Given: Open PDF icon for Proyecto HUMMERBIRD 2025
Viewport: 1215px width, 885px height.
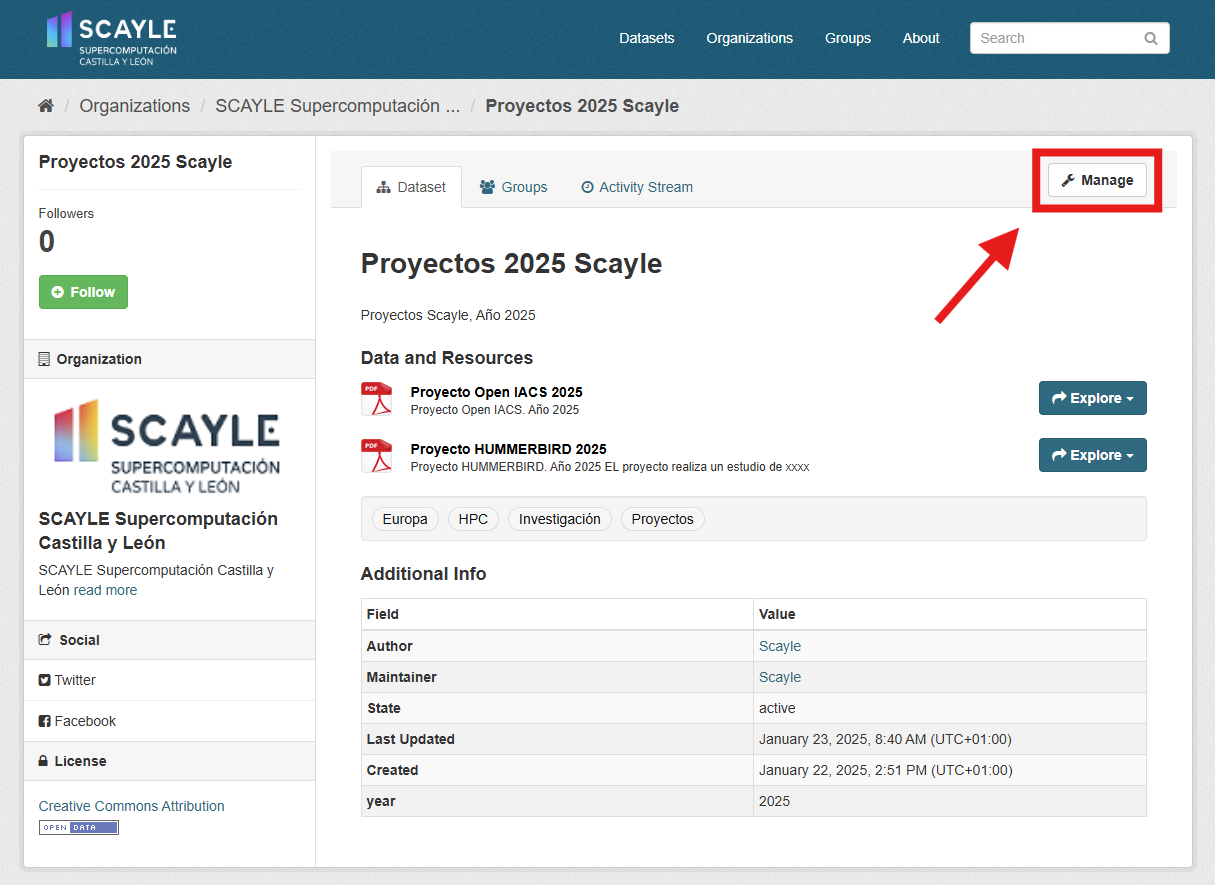Looking at the screenshot, I should 377,455.
